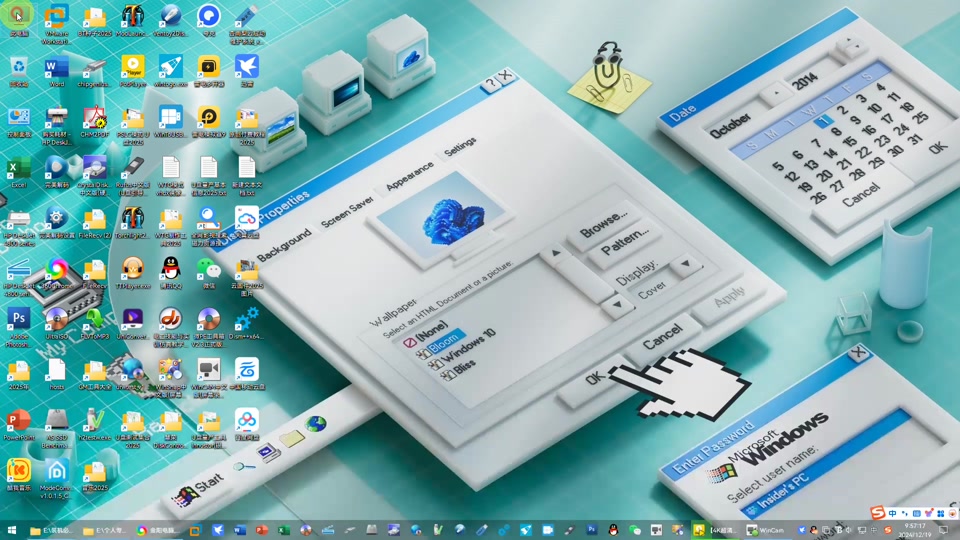Screen dimensions: 960x540
Task: Open Adobe Photoshop desktop shortcut
Action: 18,328
